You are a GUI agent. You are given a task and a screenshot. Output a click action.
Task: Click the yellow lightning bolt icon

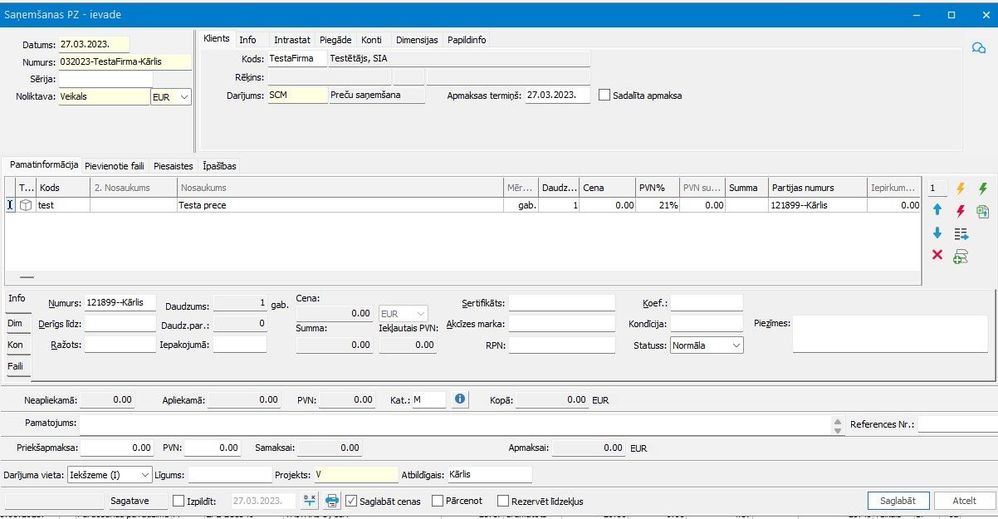pyautogui.click(x=961, y=188)
